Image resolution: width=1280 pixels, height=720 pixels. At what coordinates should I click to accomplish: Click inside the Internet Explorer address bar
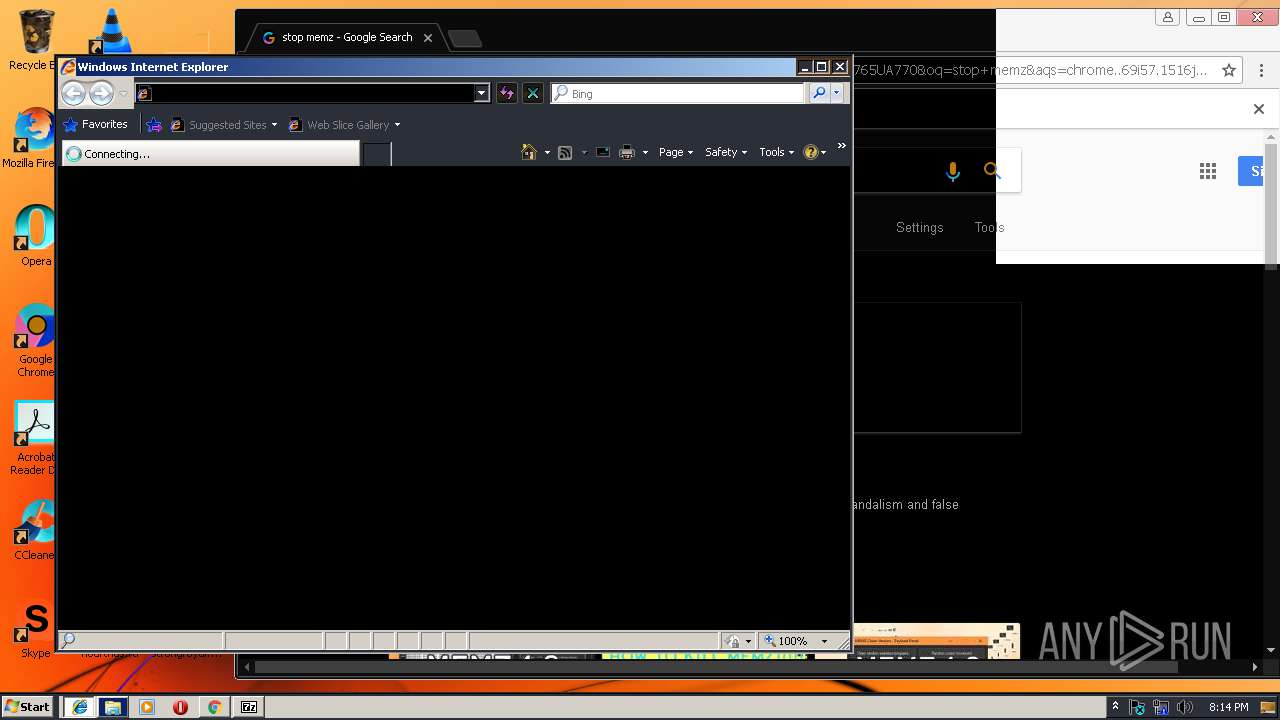305,93
